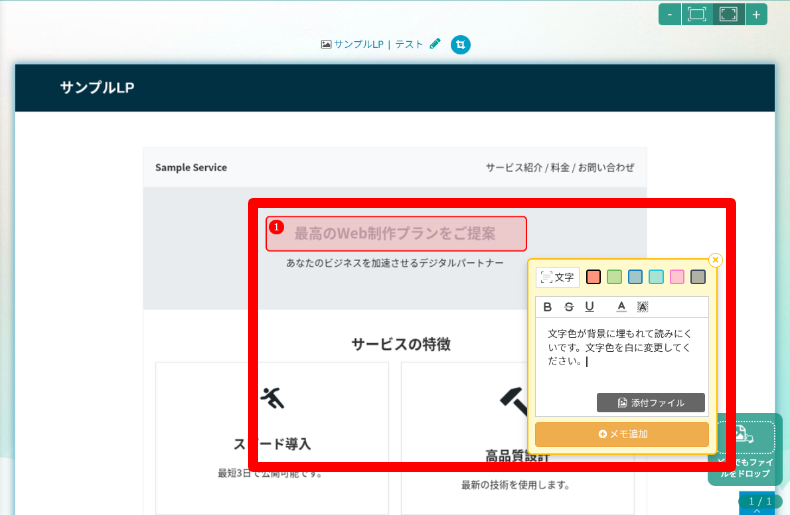Click the teal crop icon button
This screenshot has width=790, height=515.
pos(460,44)
